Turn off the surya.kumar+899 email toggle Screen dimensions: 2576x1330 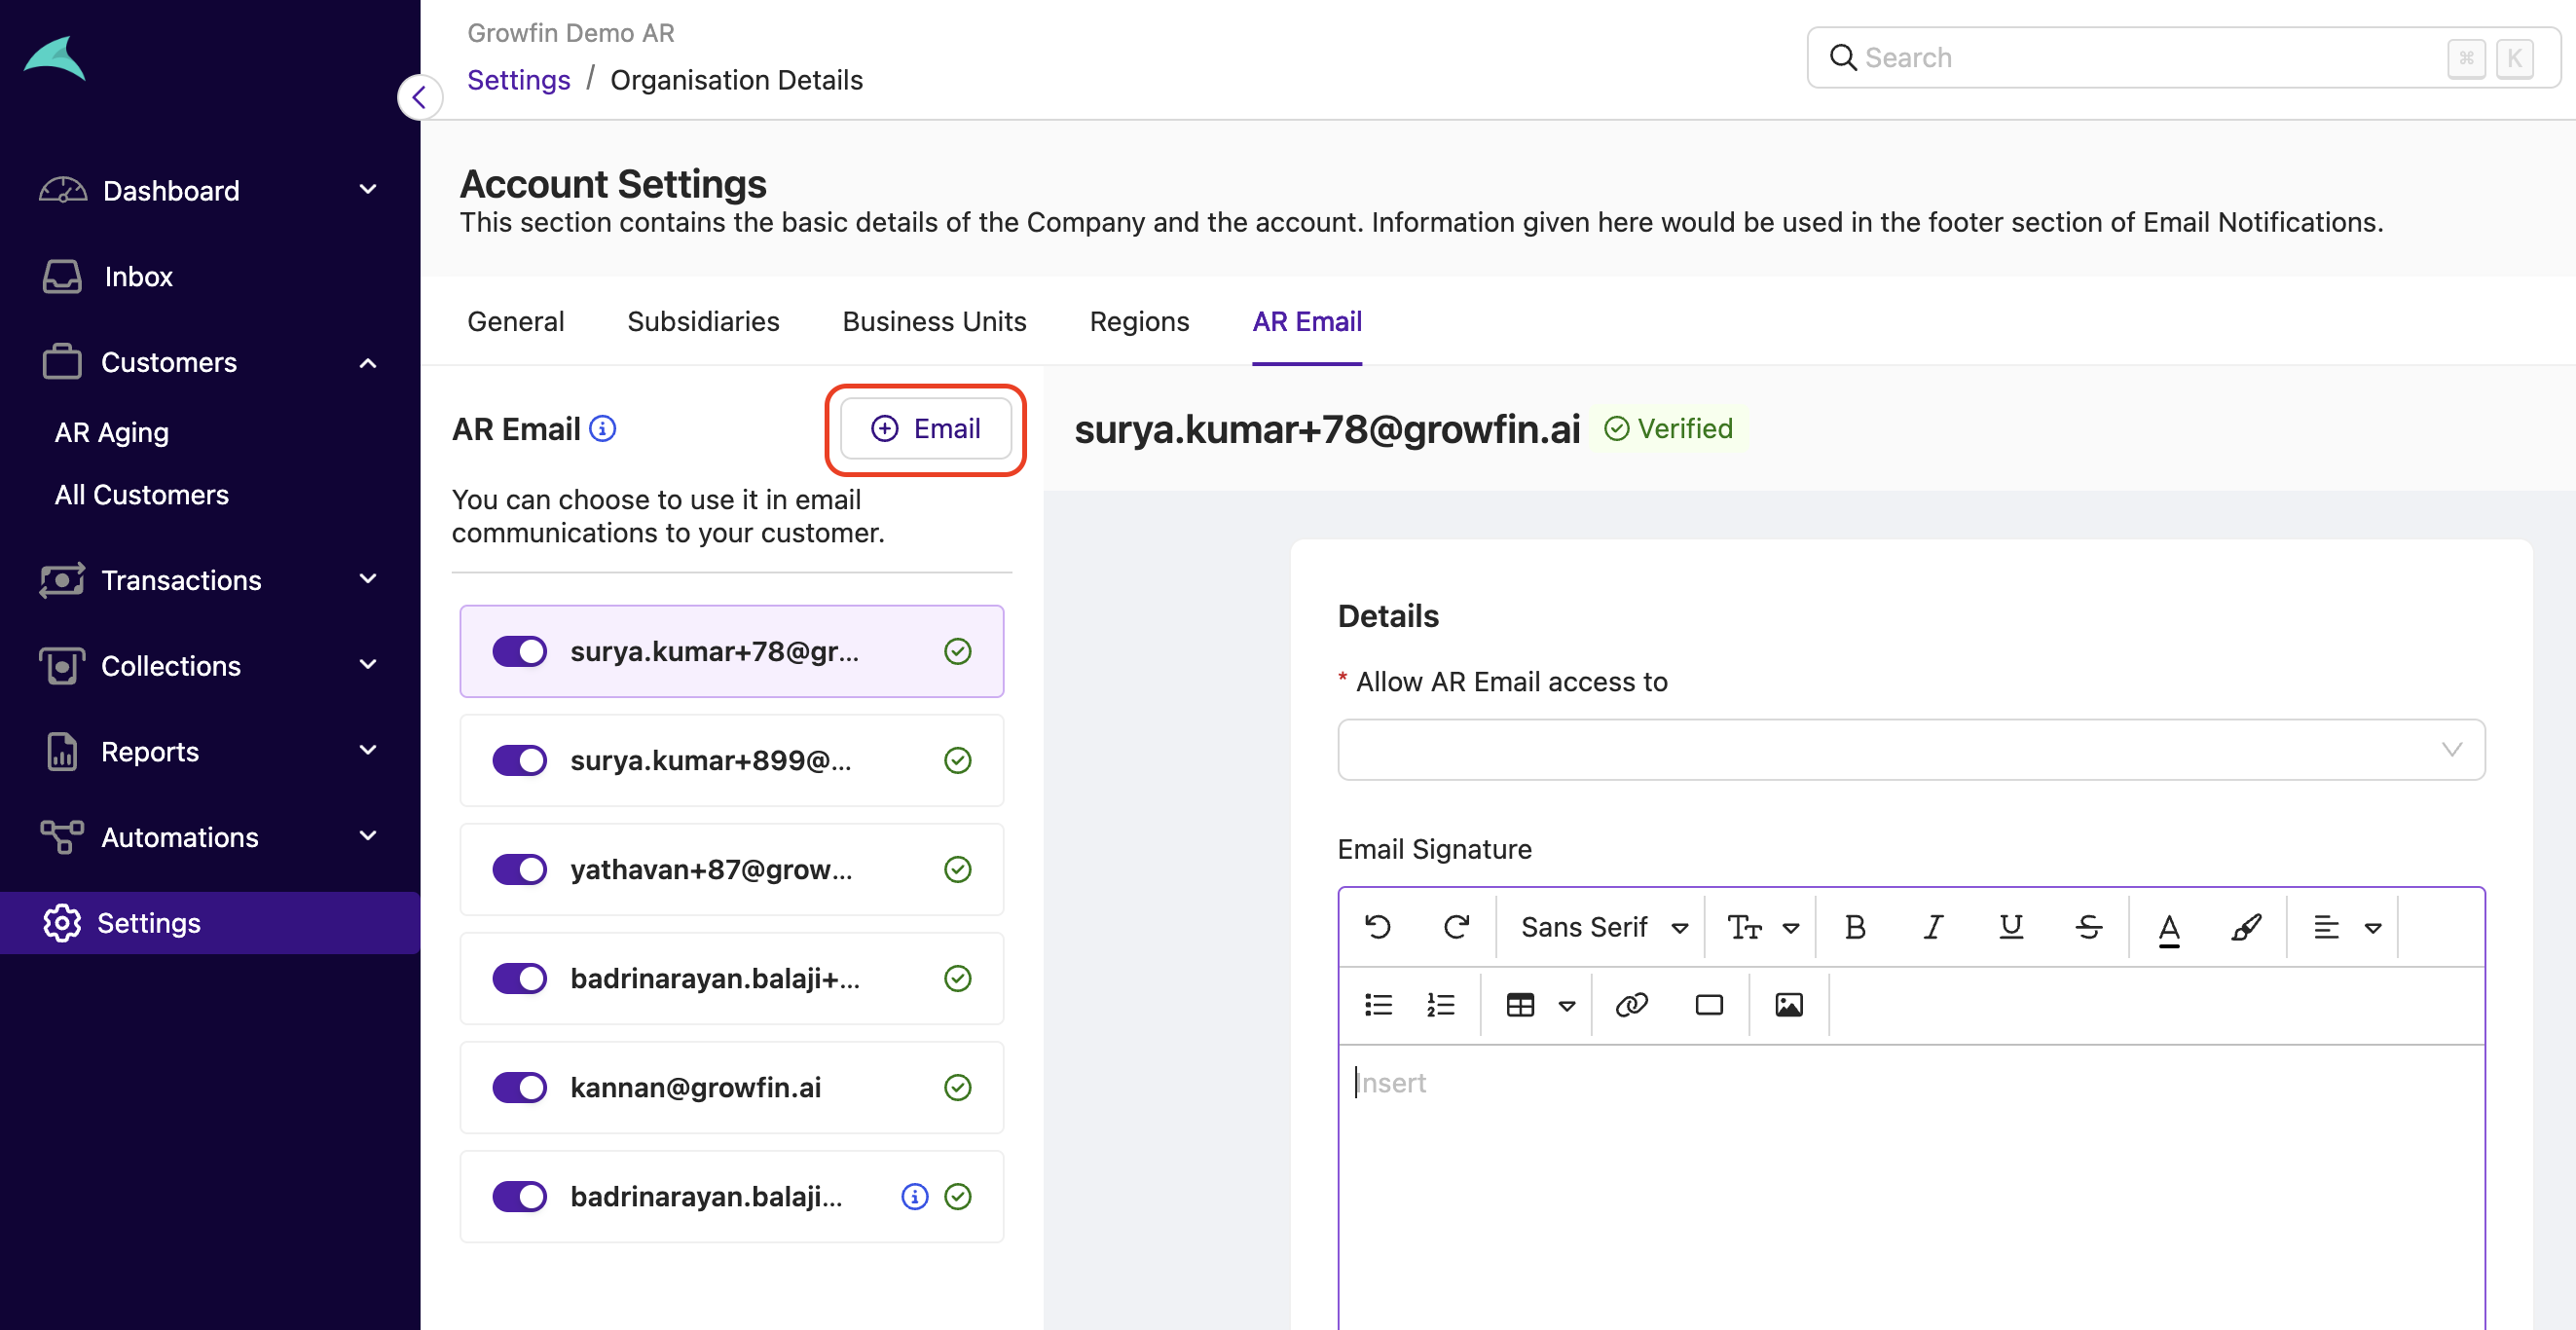[x=519, y=760]
